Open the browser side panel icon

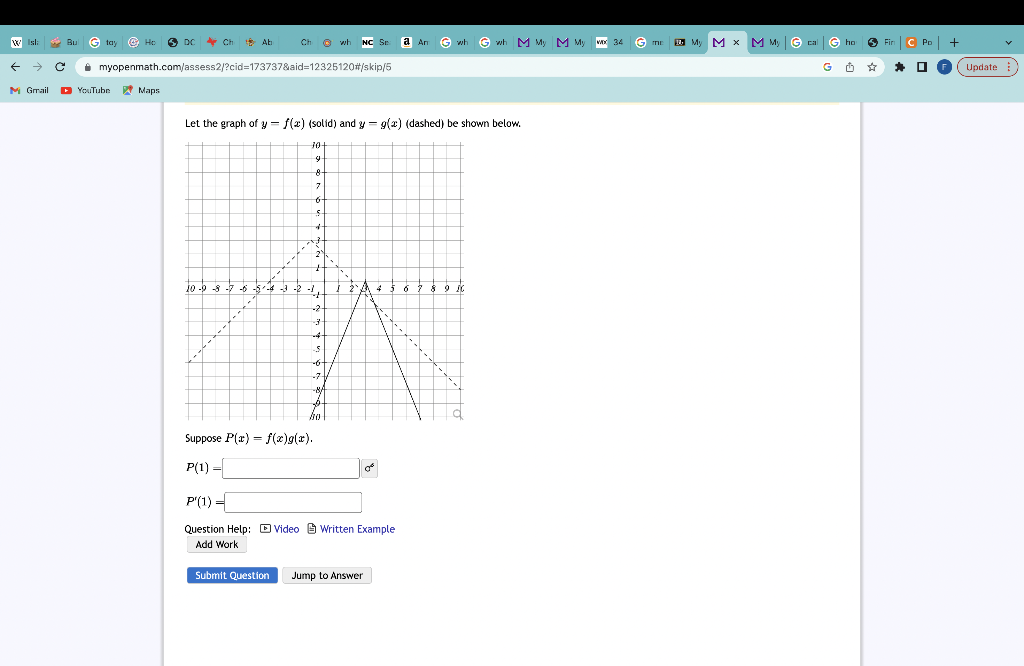point(921,67)
